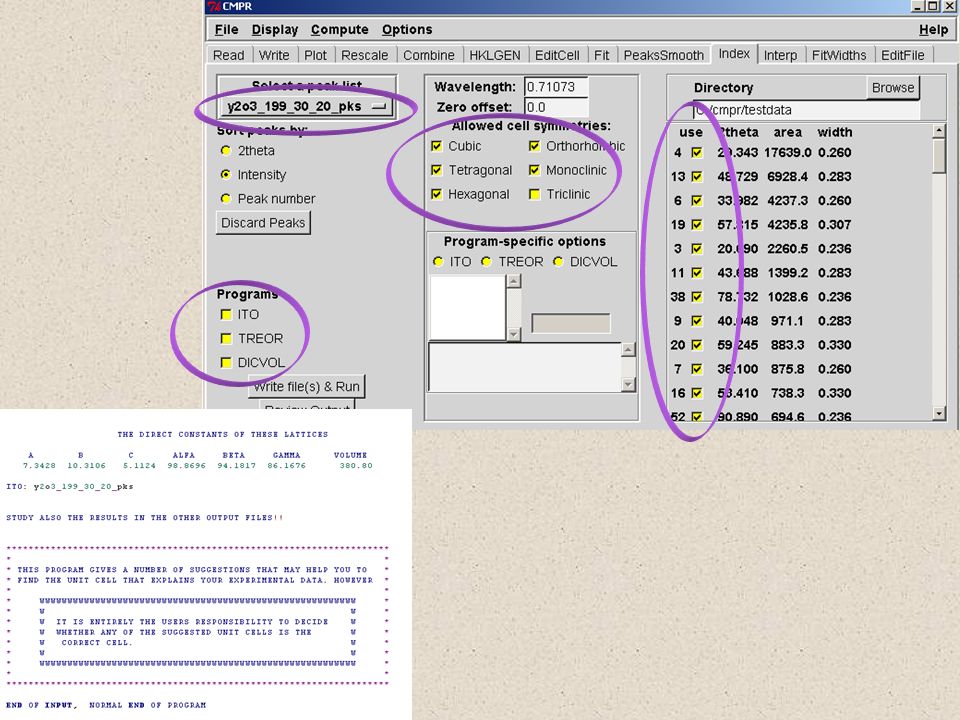The width and height of the screenshot is (960, 720).
Task: Click the options list box scroll up arrow
Action: (x=514, y=281)
